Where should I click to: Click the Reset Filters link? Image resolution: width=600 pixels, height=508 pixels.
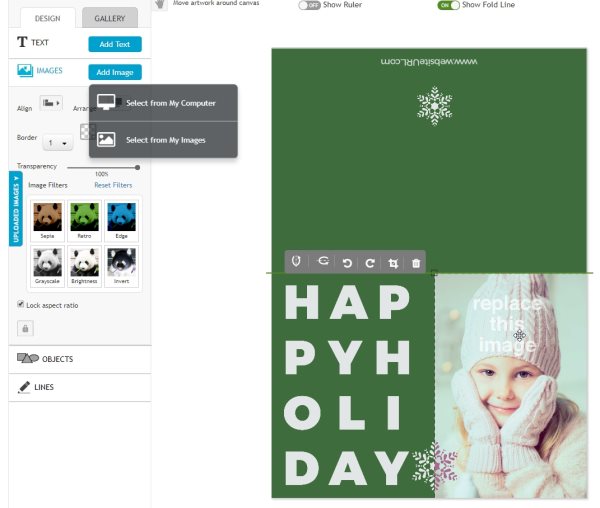pos(113,185)
